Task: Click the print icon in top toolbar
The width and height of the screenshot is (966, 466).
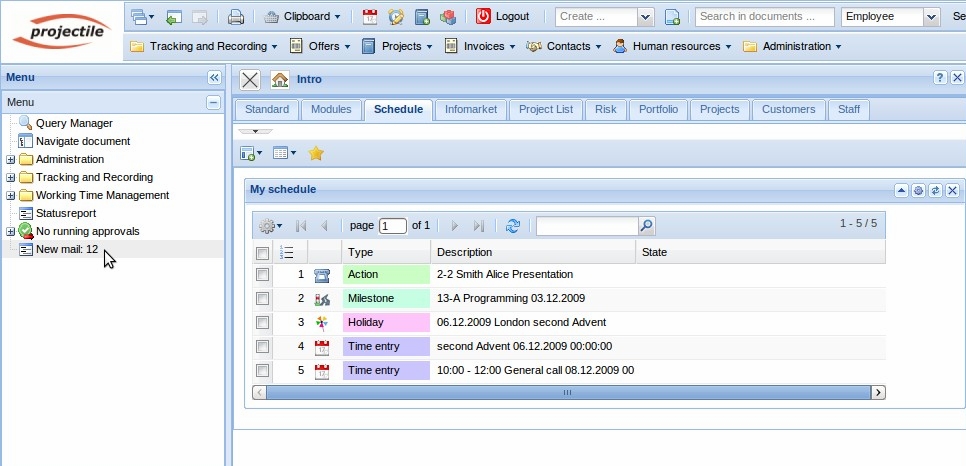Action: [236, 17]
